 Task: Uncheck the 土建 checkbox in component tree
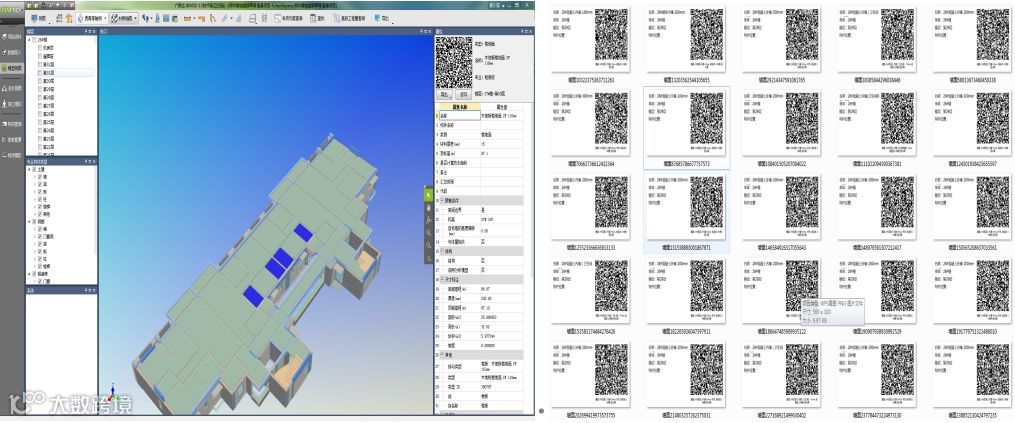click(34, 168)
